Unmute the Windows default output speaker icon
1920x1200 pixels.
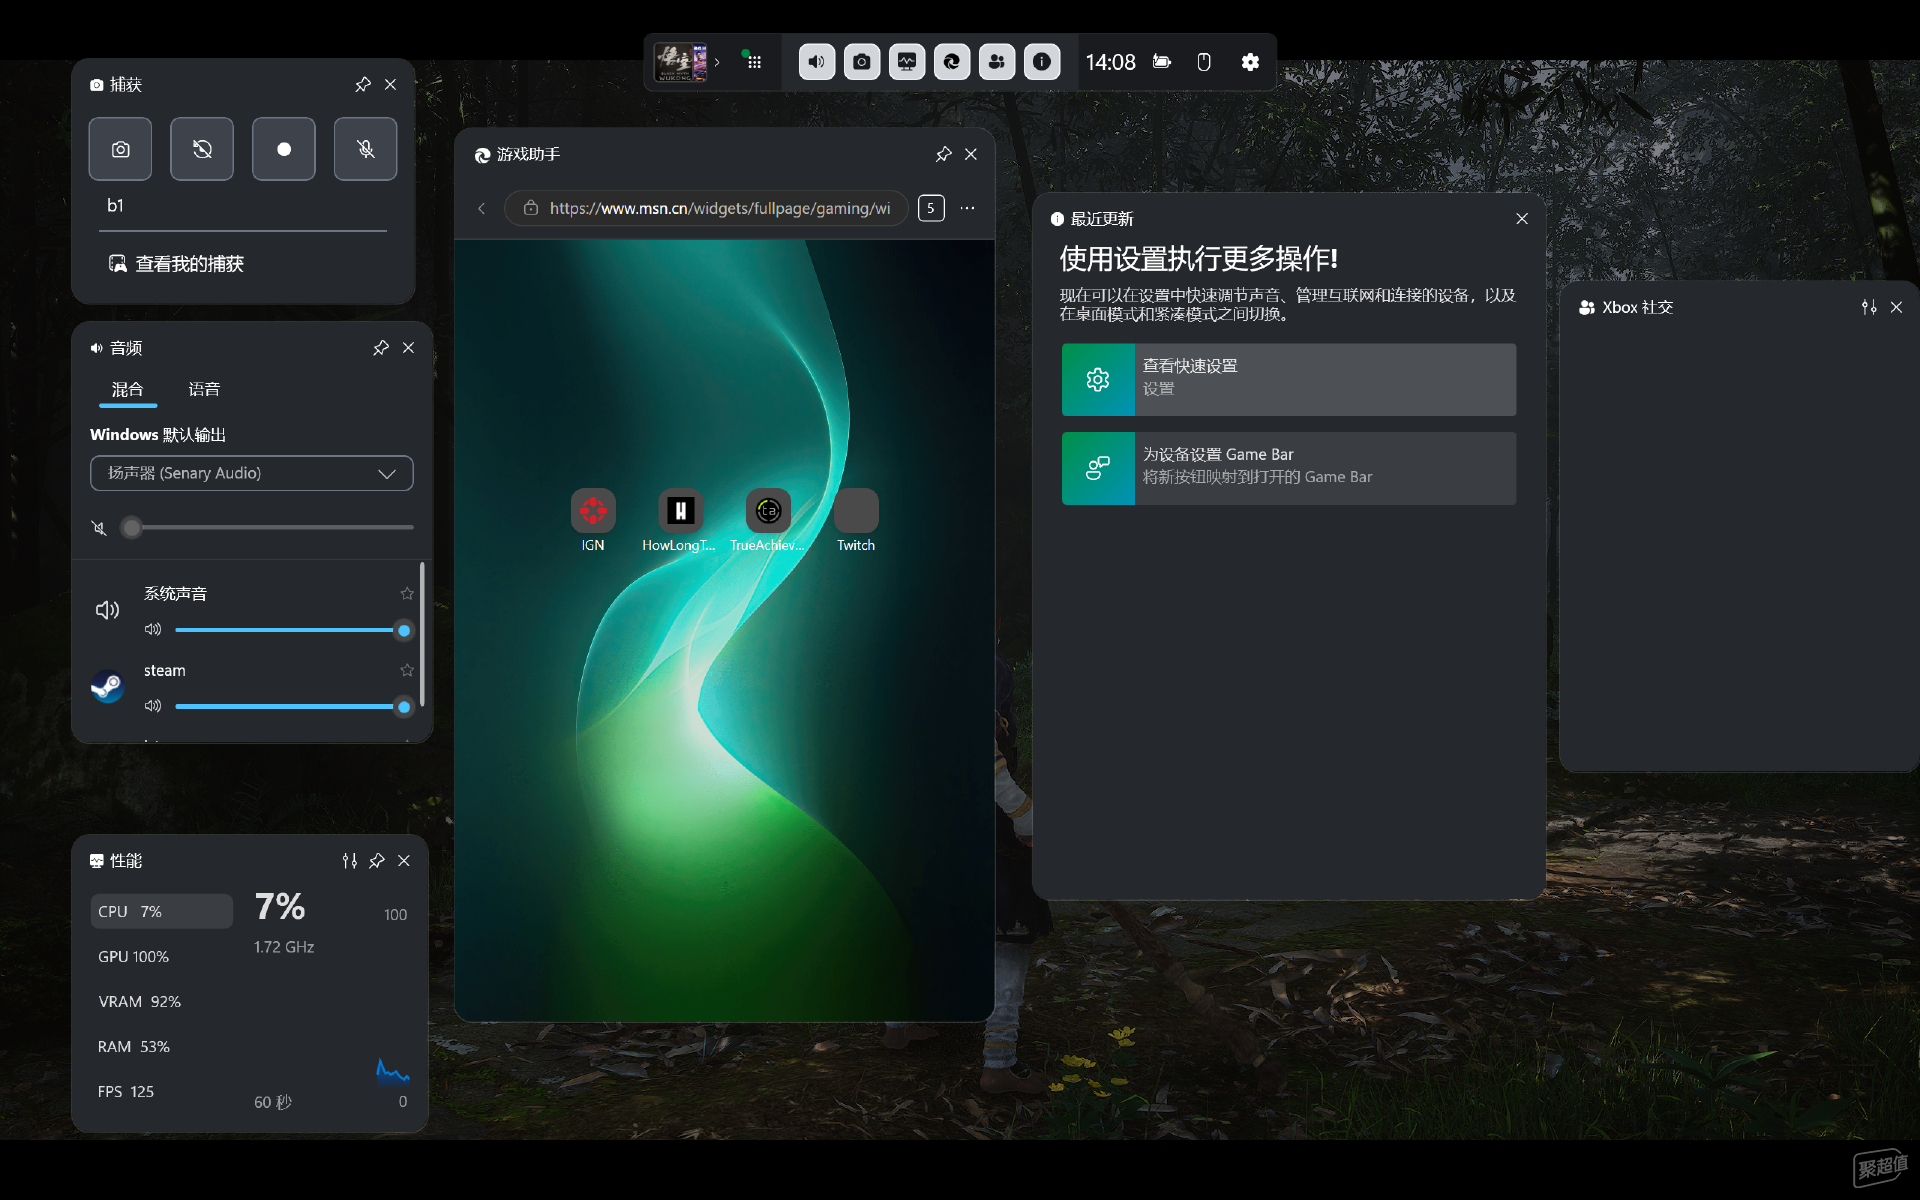(x=99, y=527)
